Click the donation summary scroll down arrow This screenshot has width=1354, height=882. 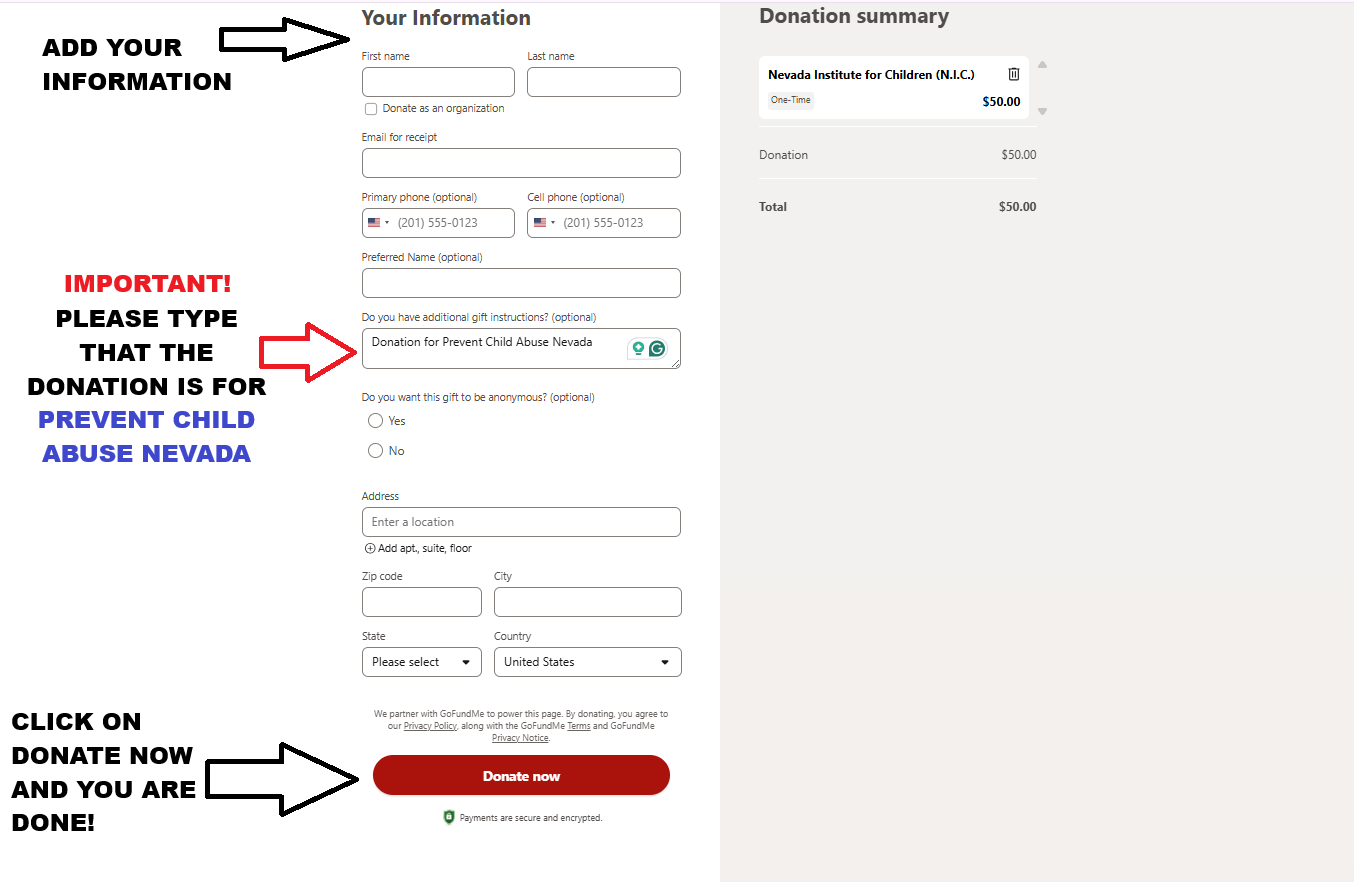pos(1042,111)
